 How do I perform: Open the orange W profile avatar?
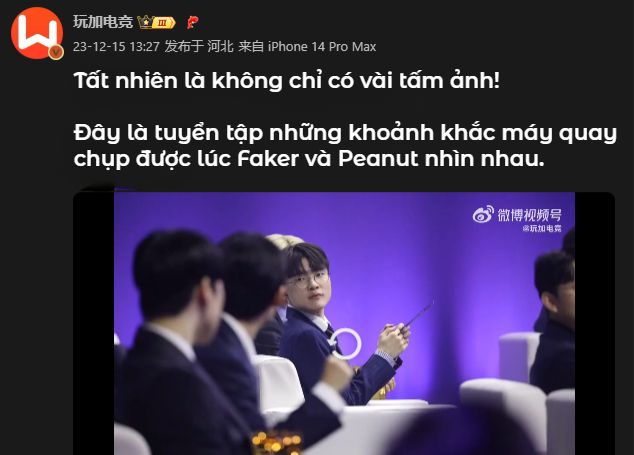point(37,33)
